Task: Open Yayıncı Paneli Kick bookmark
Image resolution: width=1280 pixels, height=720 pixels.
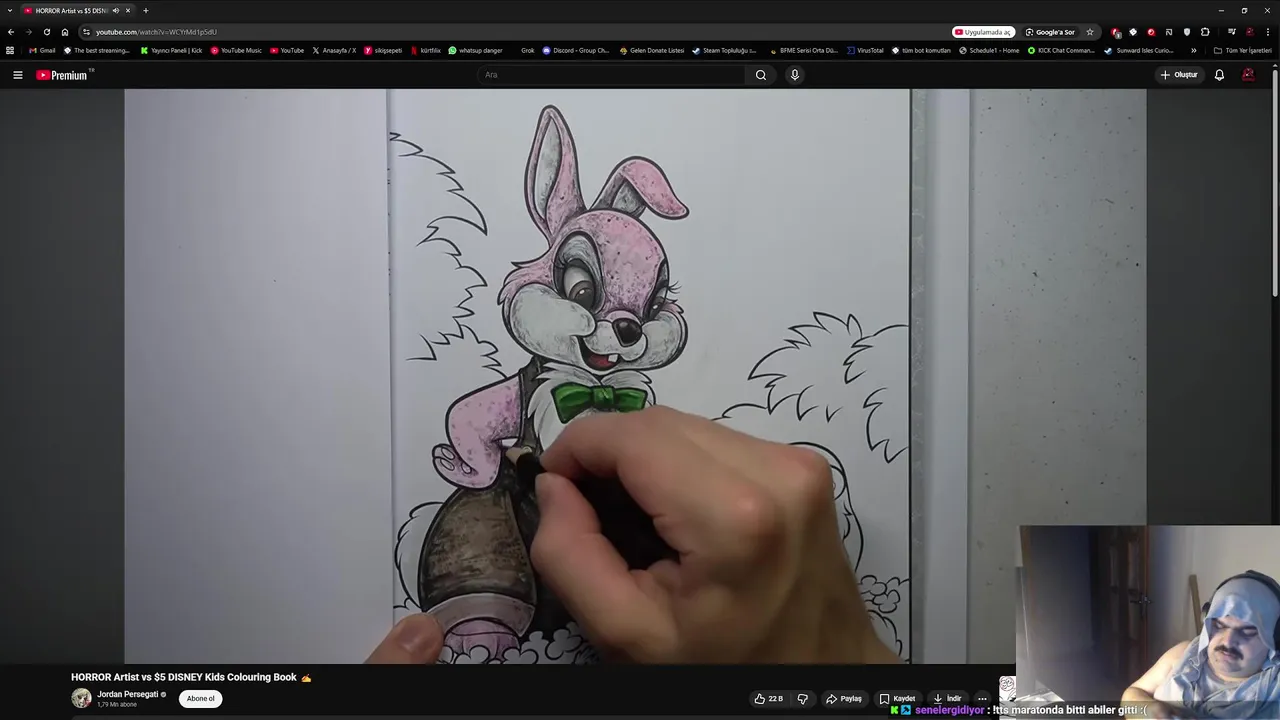Action: (x=171, y=50)
